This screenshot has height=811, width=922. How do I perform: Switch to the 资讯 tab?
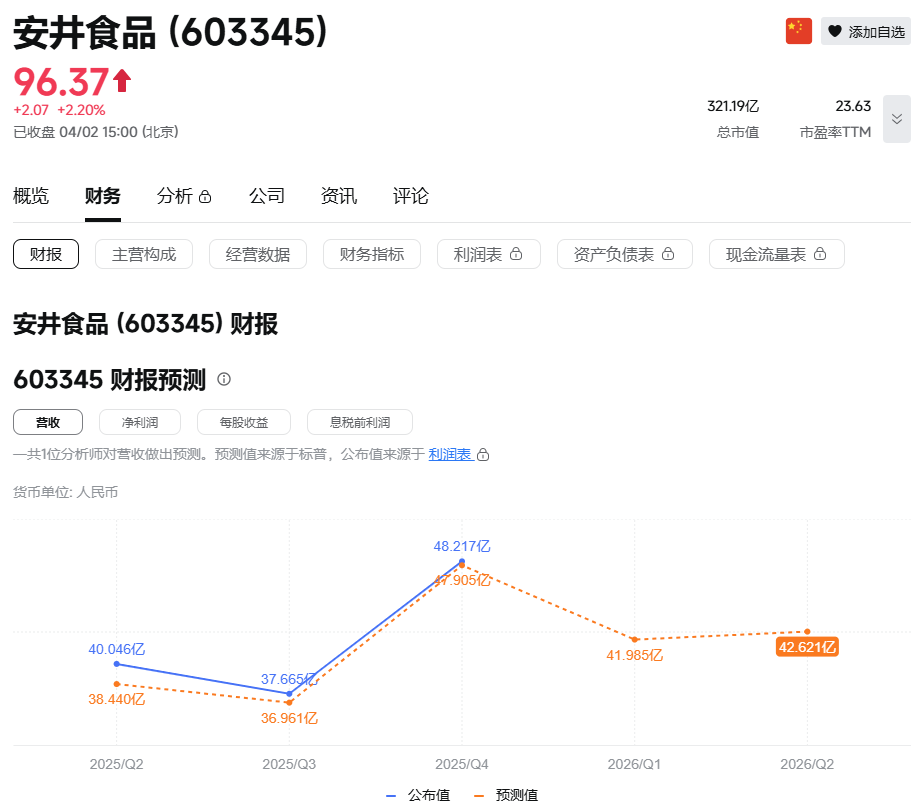tap(339, 196)
